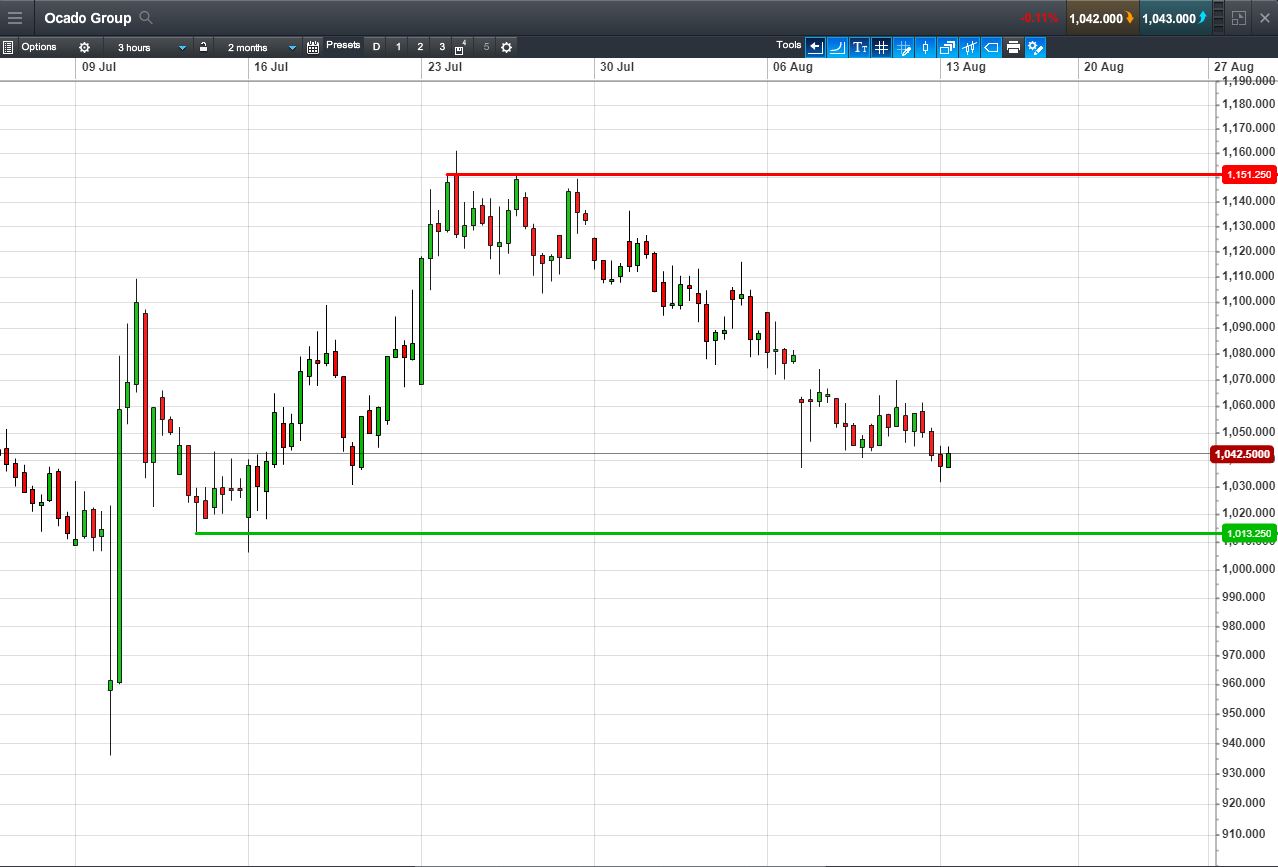Print the chart
This screenshot has width=1278, height=867.
tap(1013, 47)
